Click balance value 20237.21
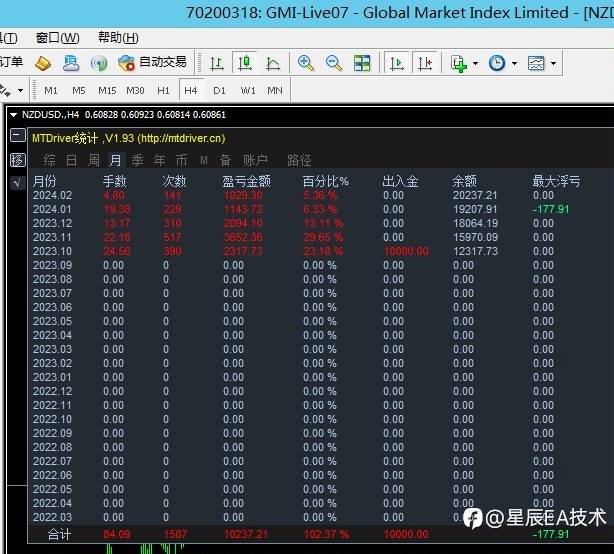The height and width of the screenshot is (554, 614). coord(475,195)
